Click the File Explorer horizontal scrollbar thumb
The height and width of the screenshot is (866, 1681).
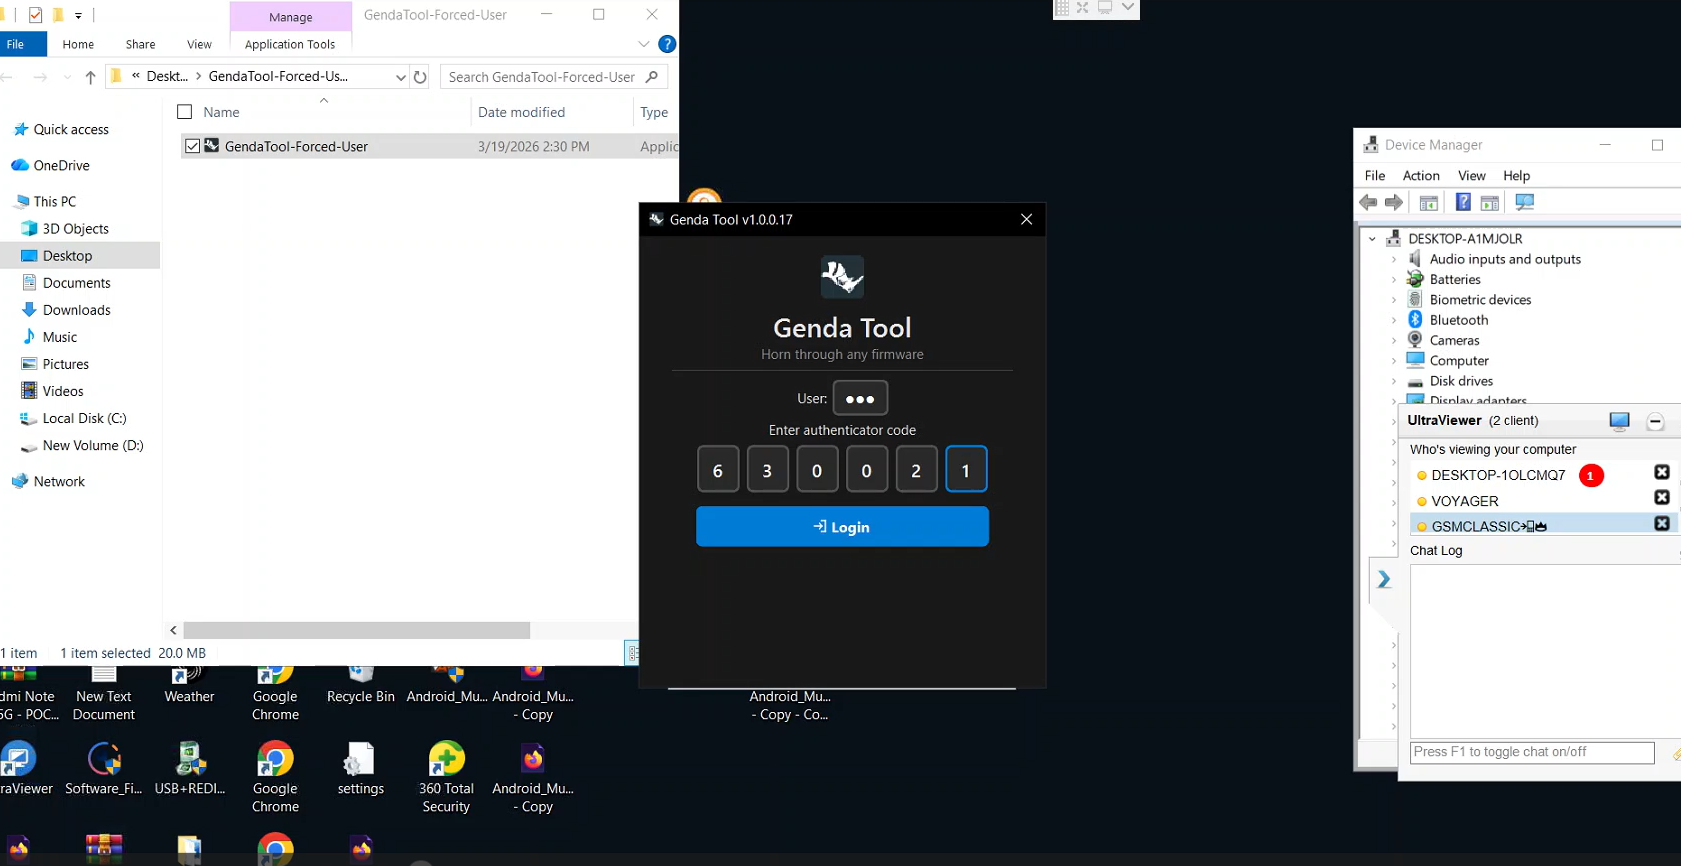point(357,630)
